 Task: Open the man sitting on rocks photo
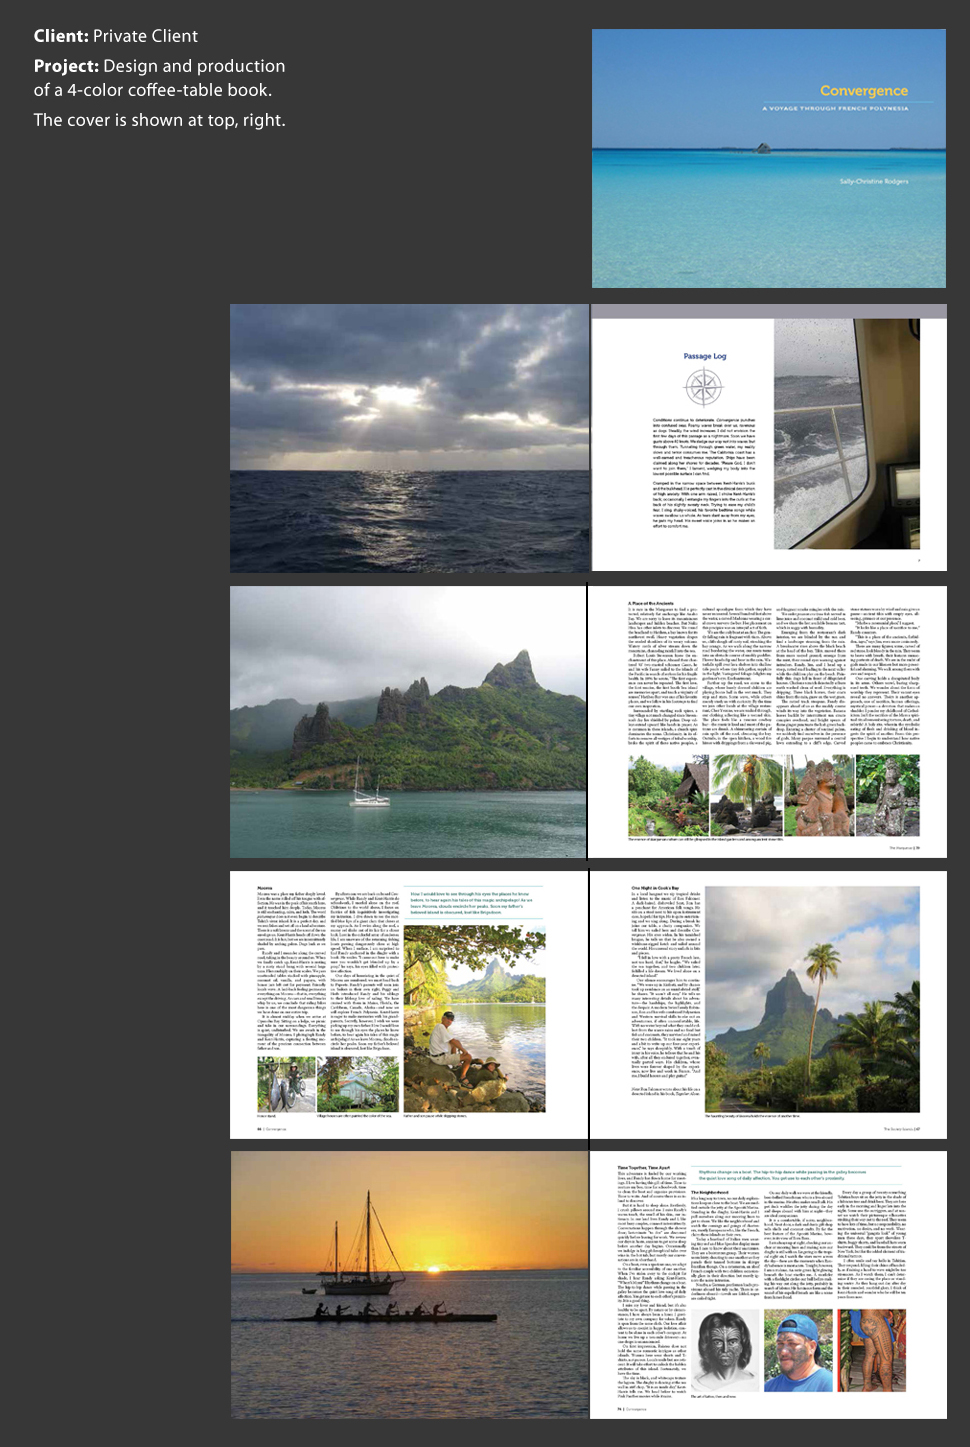474,1018
